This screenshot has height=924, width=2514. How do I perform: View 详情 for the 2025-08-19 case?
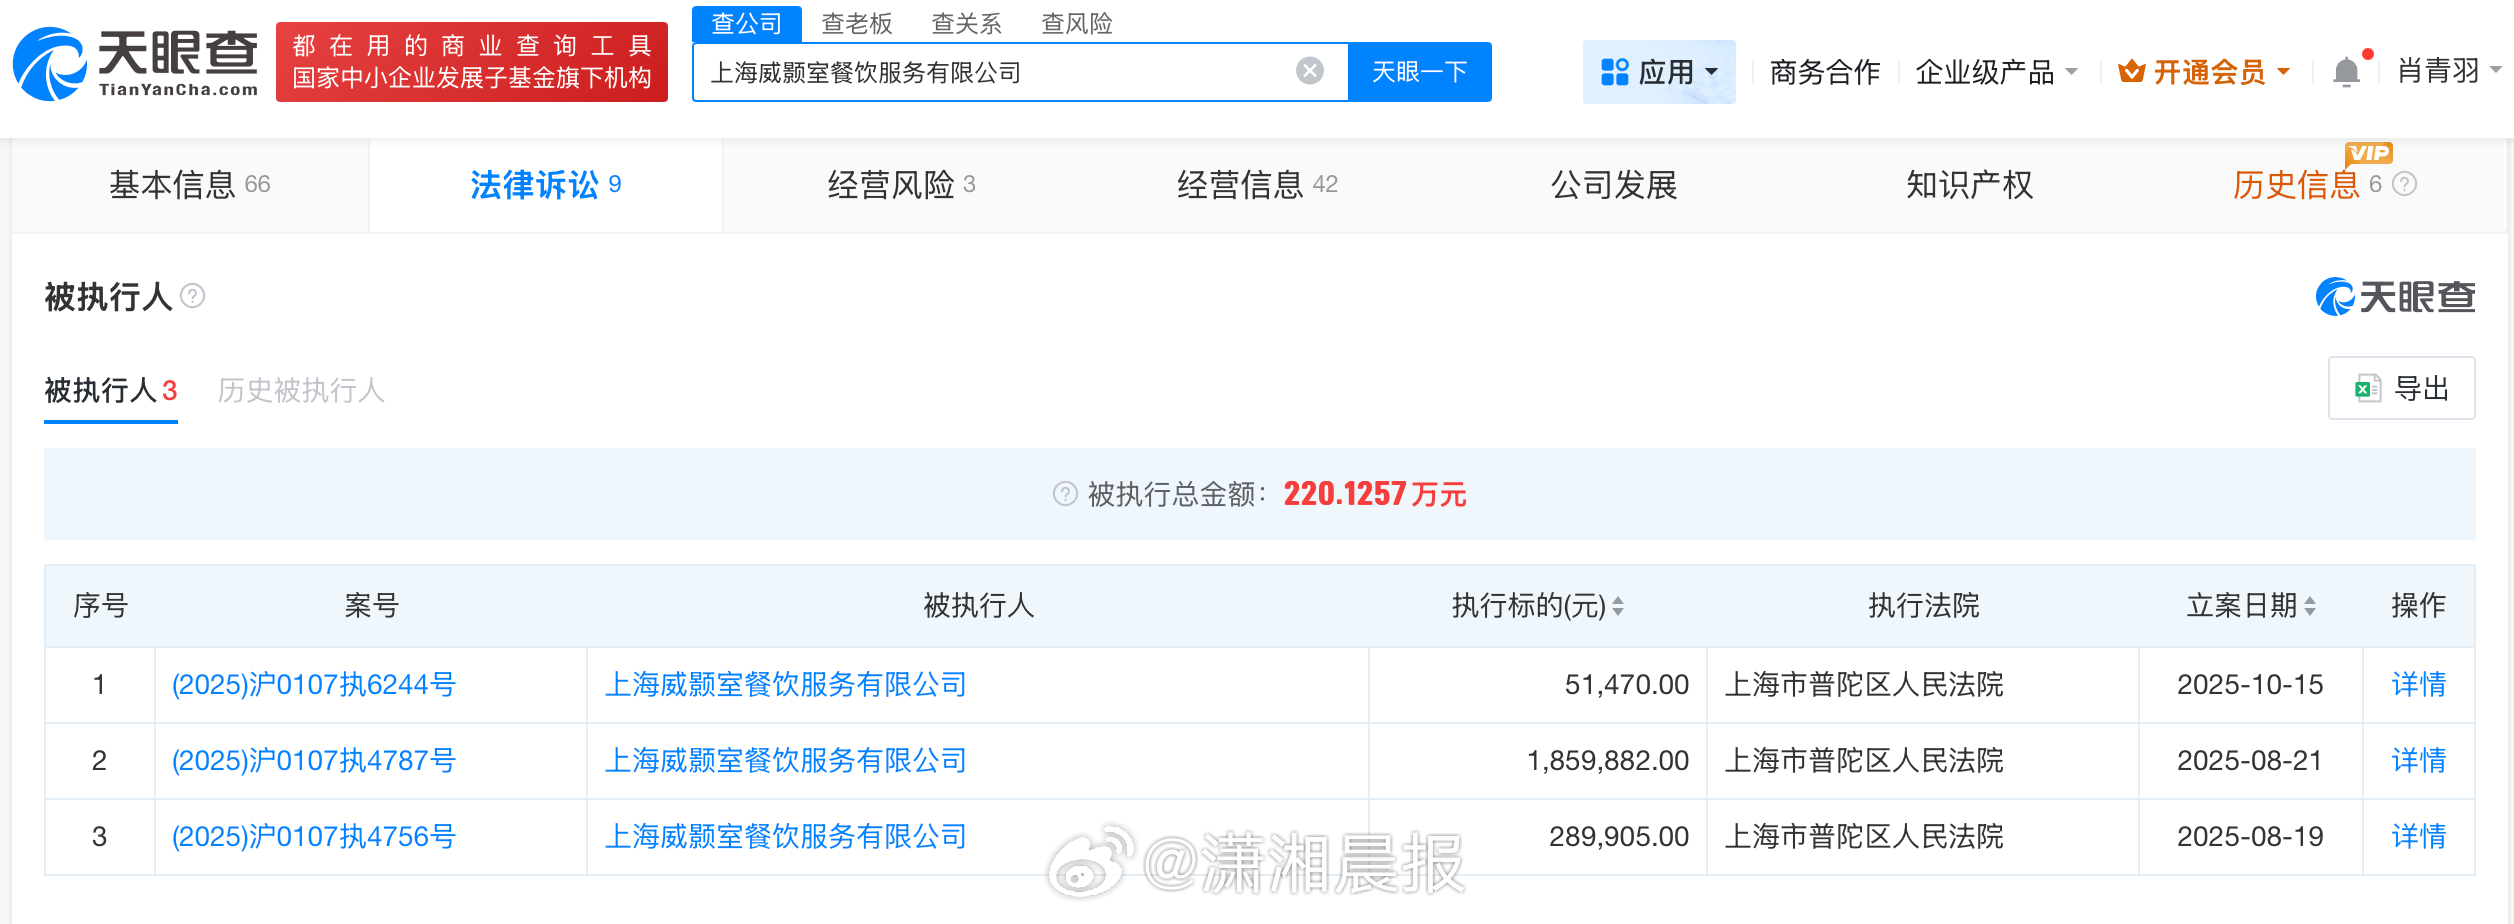click(x=2418, y=837)
